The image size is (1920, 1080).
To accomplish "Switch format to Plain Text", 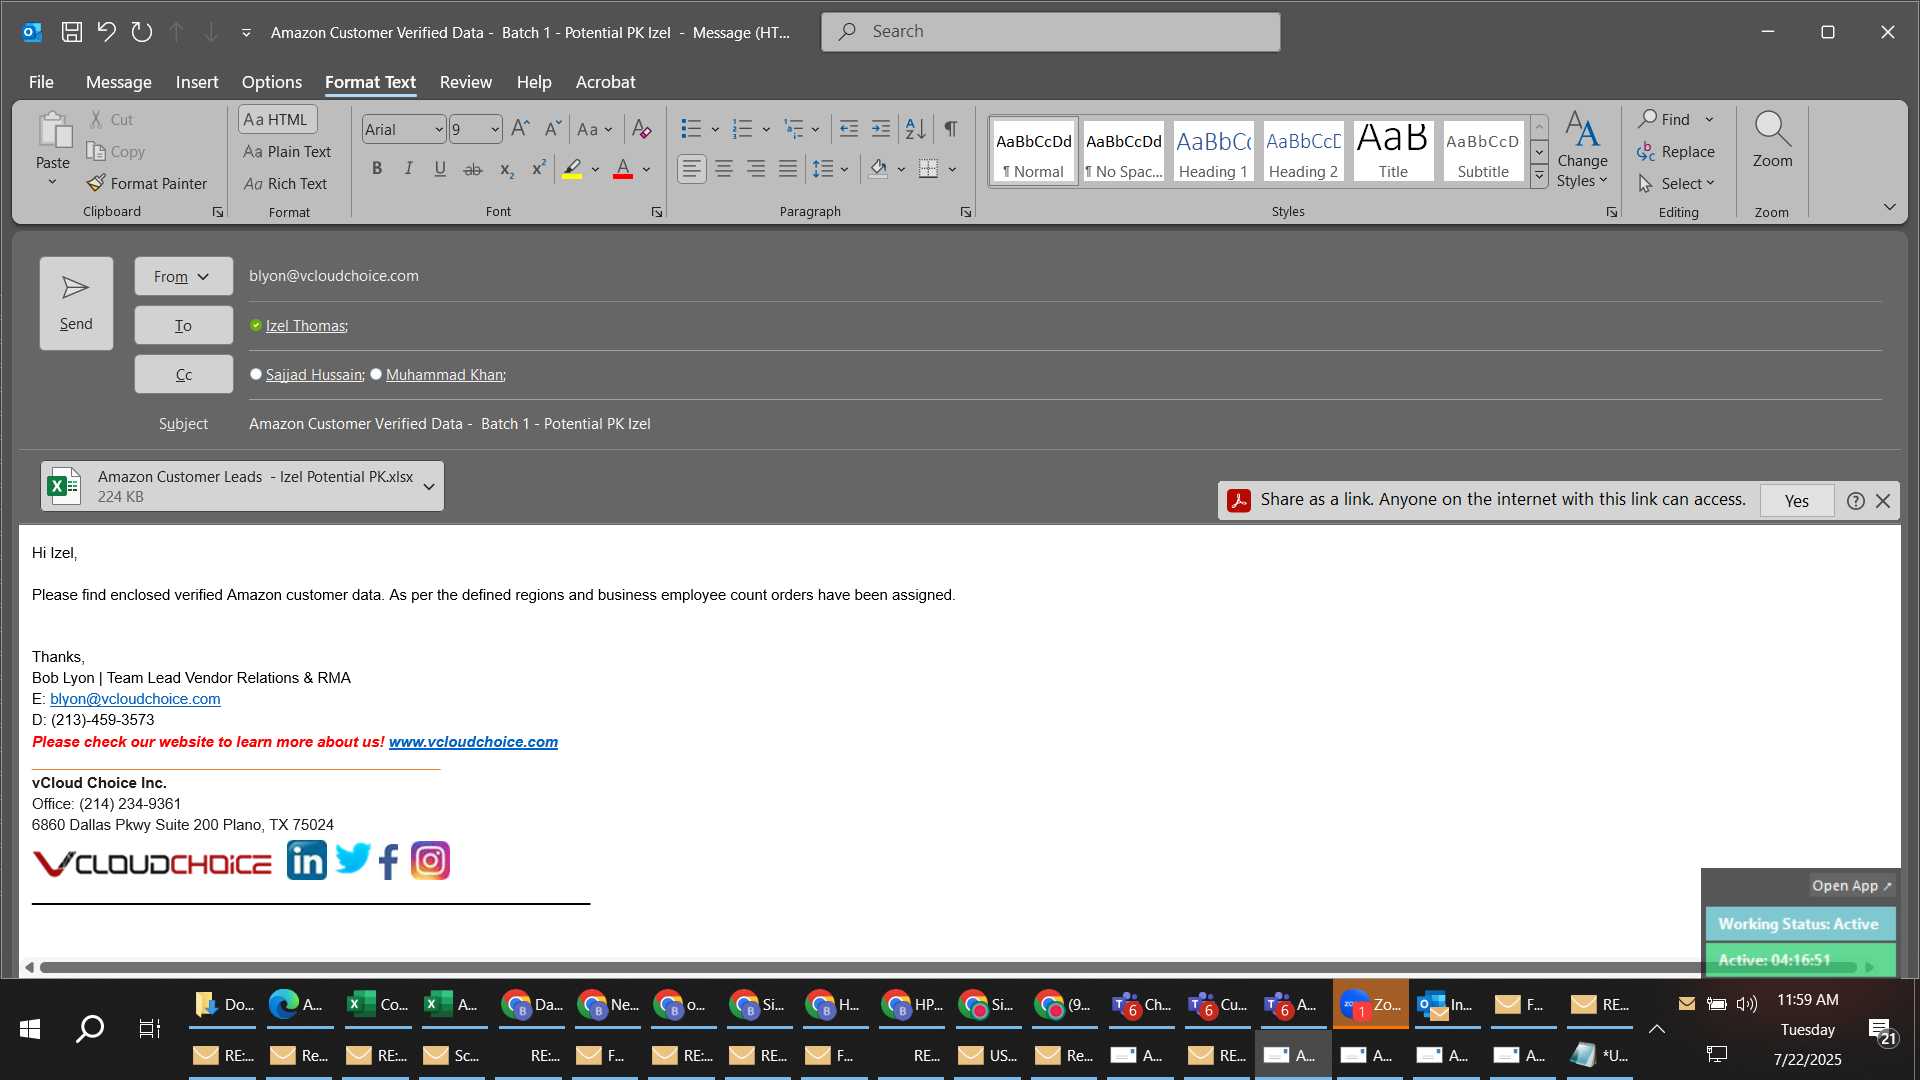I will point(287,152).
